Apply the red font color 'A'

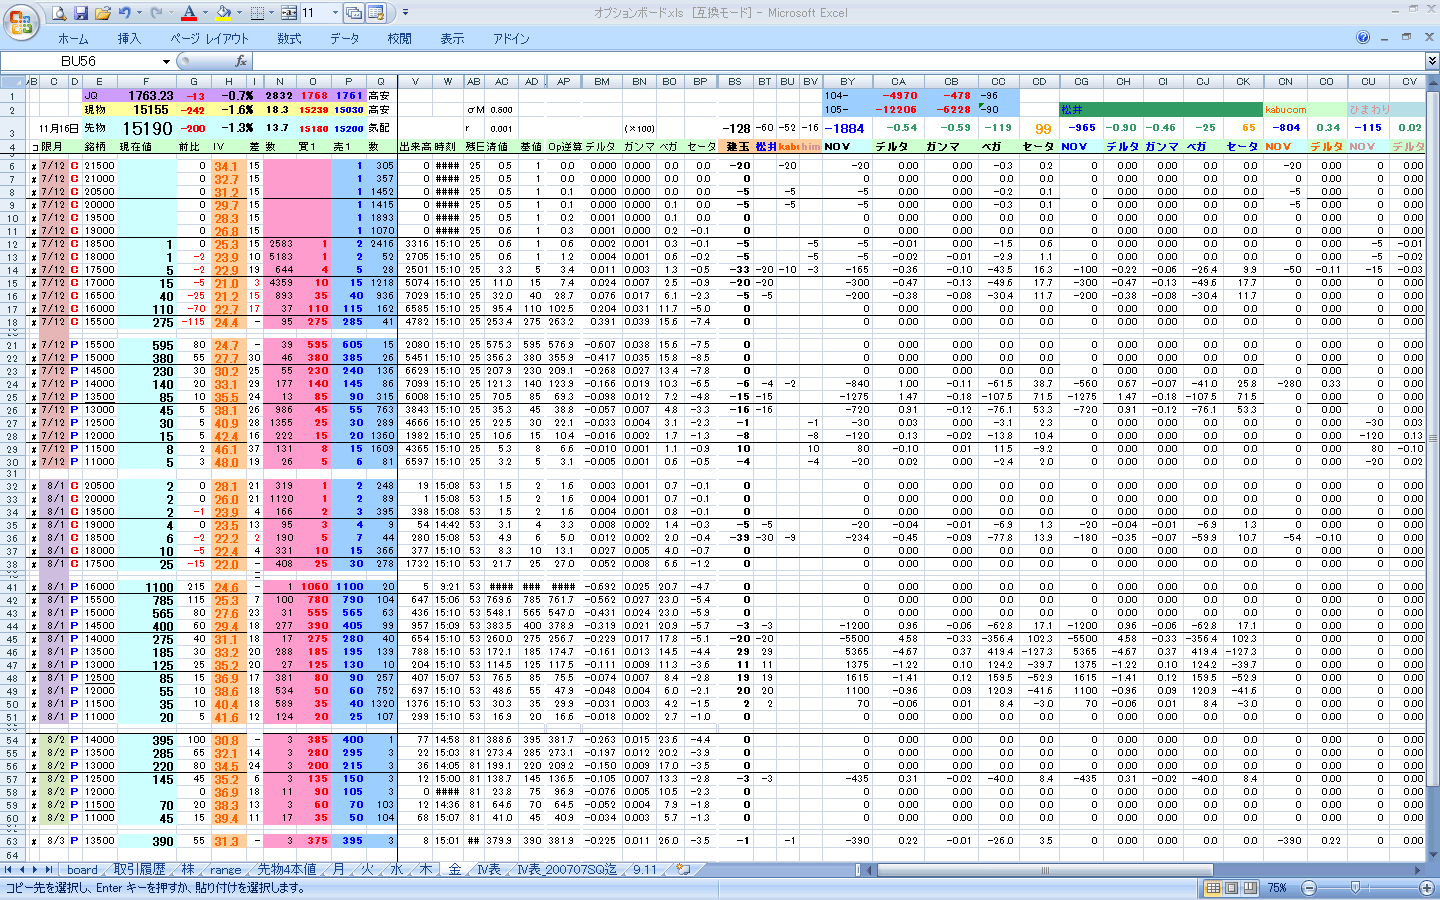[189, 13]
